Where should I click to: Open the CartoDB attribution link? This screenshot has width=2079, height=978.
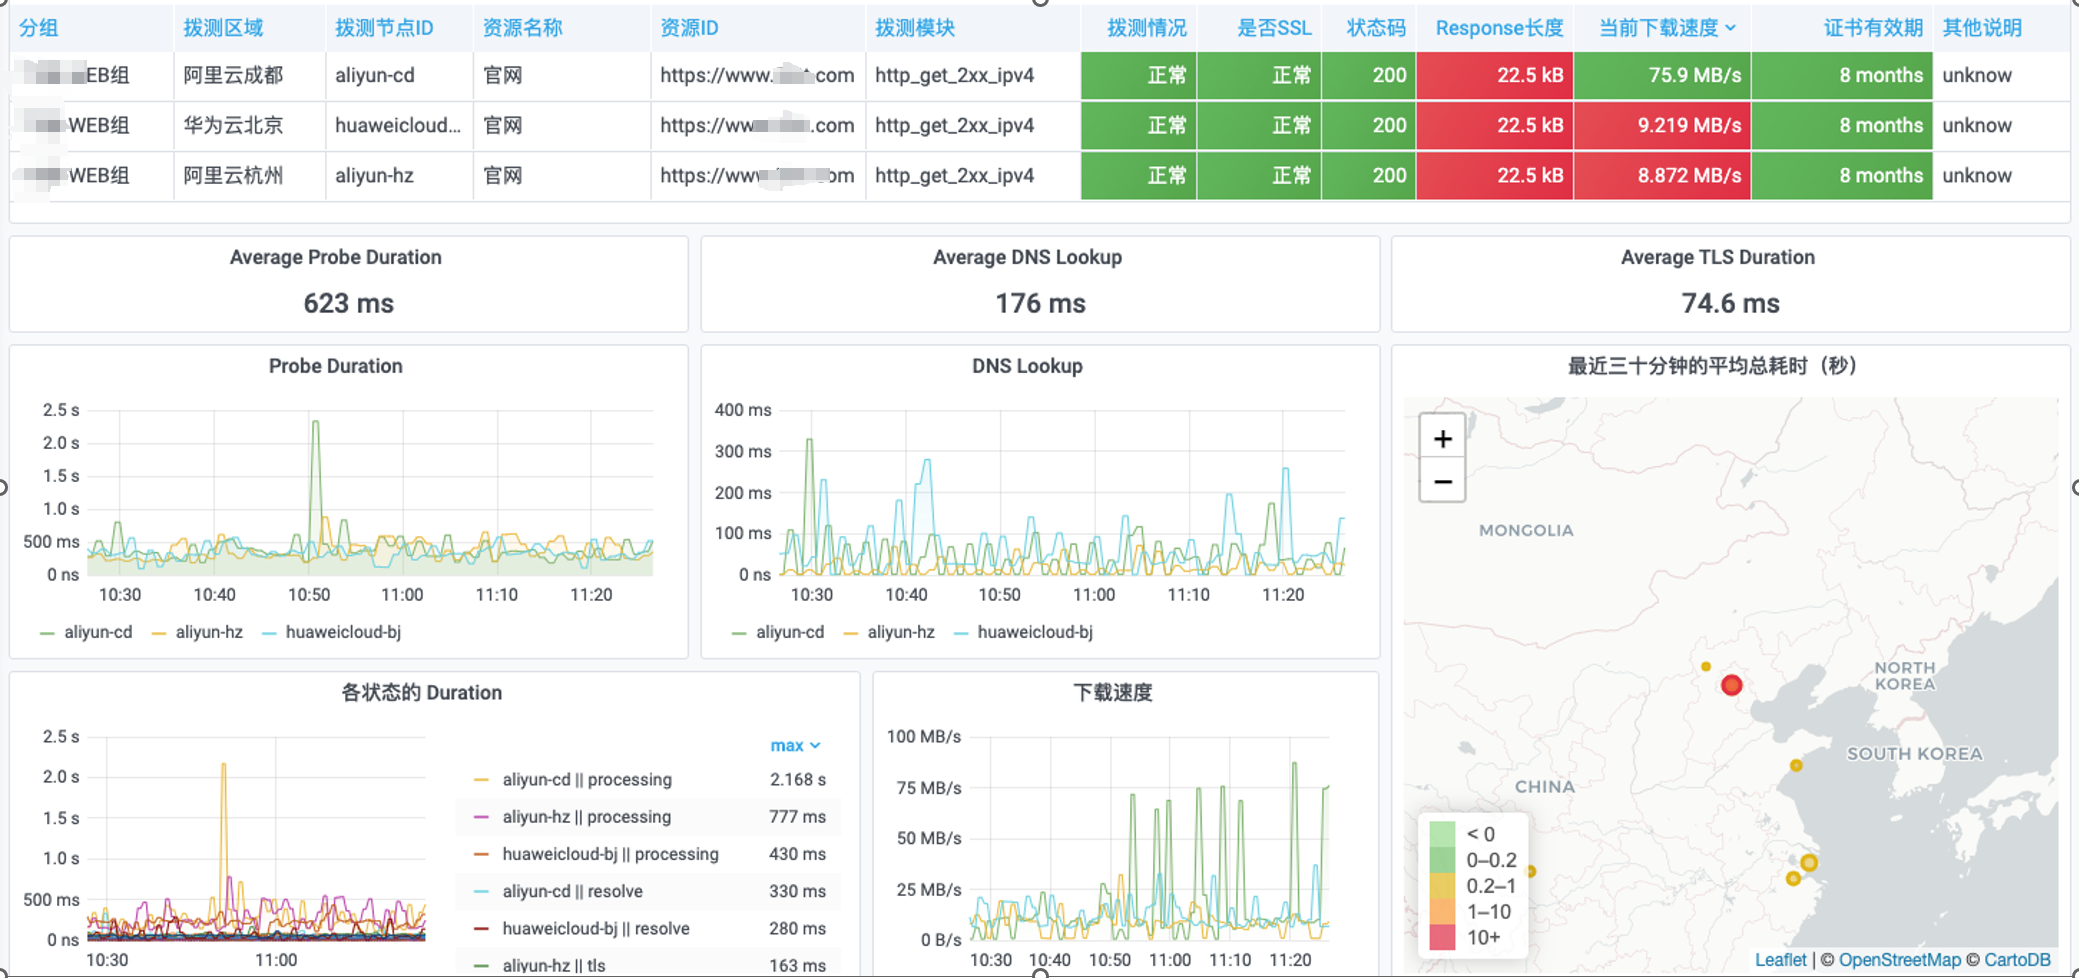pos(2017,960)
